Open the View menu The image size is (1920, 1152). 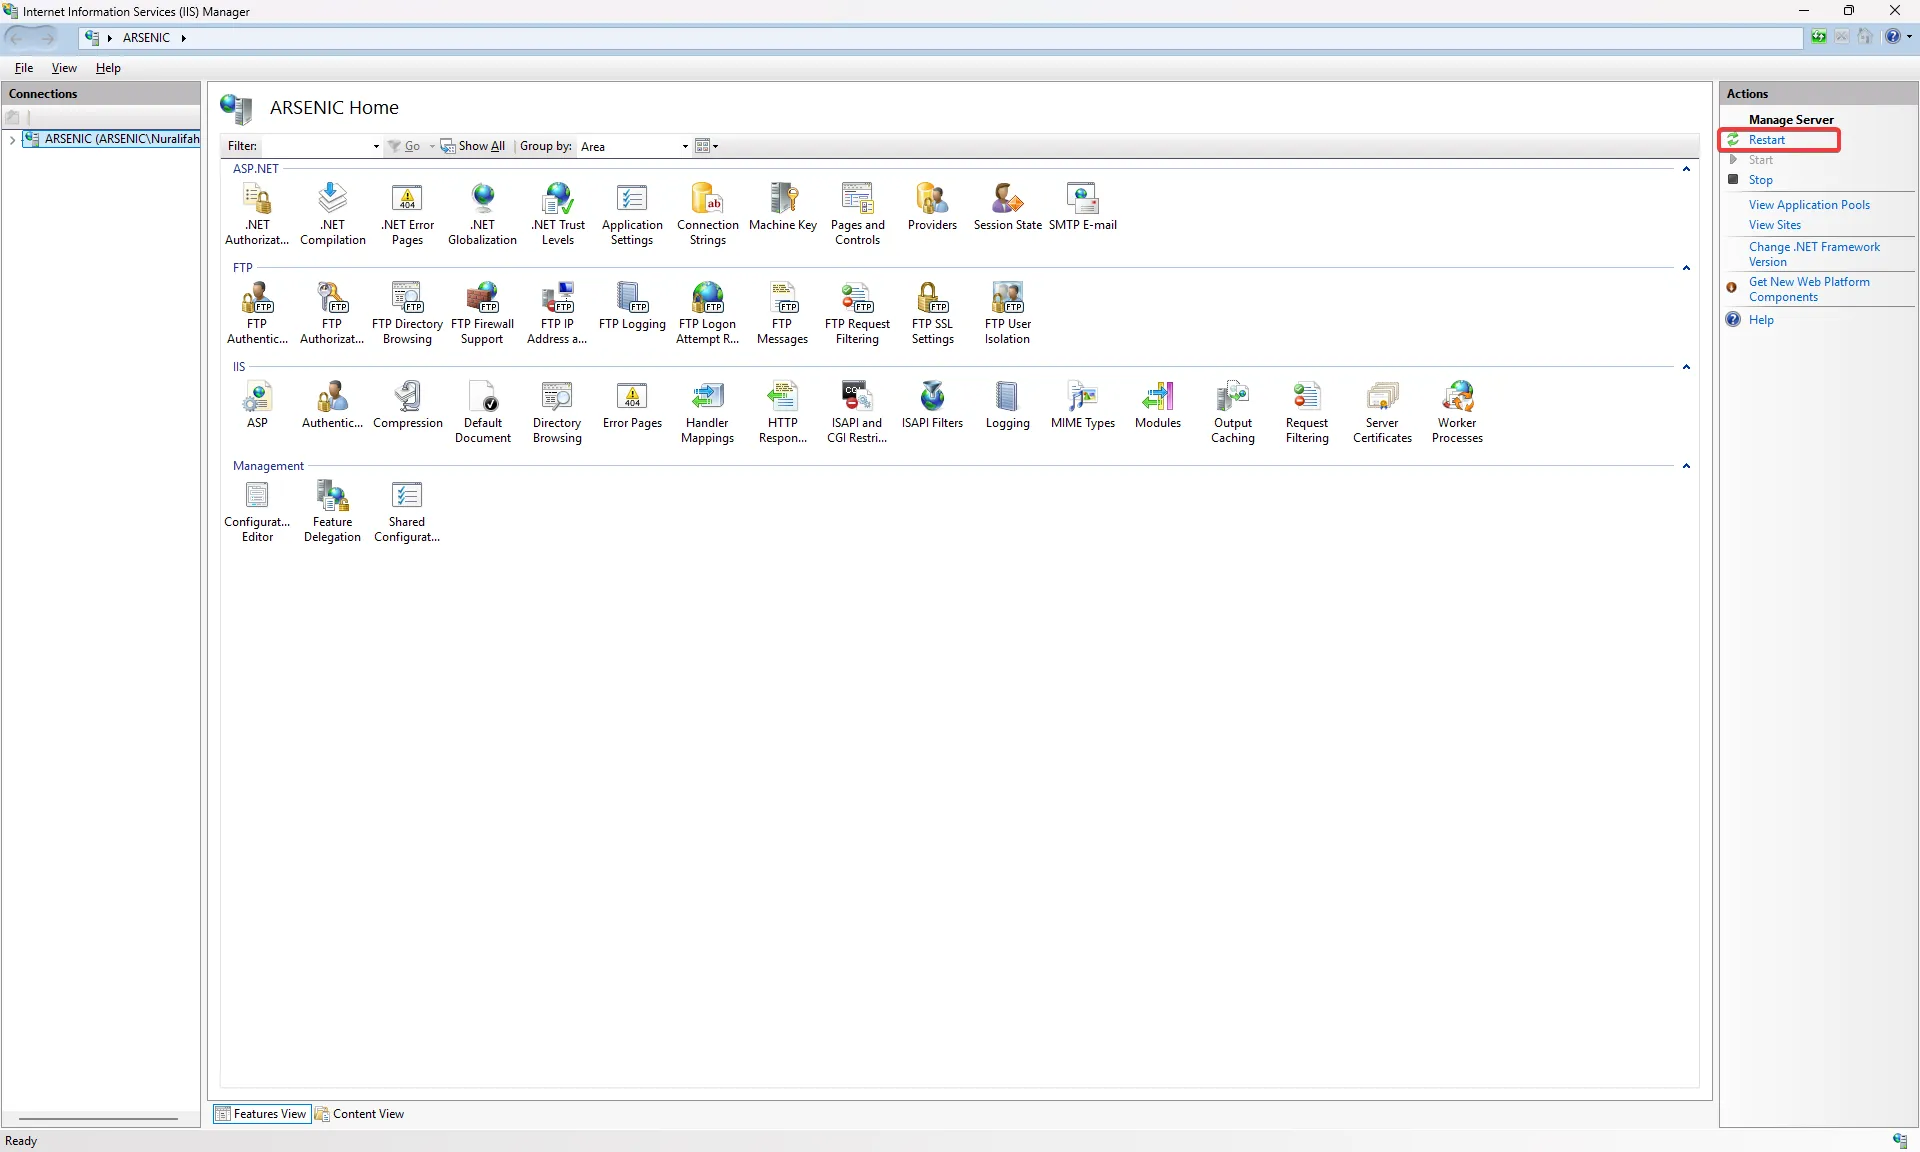coord(64,68)
